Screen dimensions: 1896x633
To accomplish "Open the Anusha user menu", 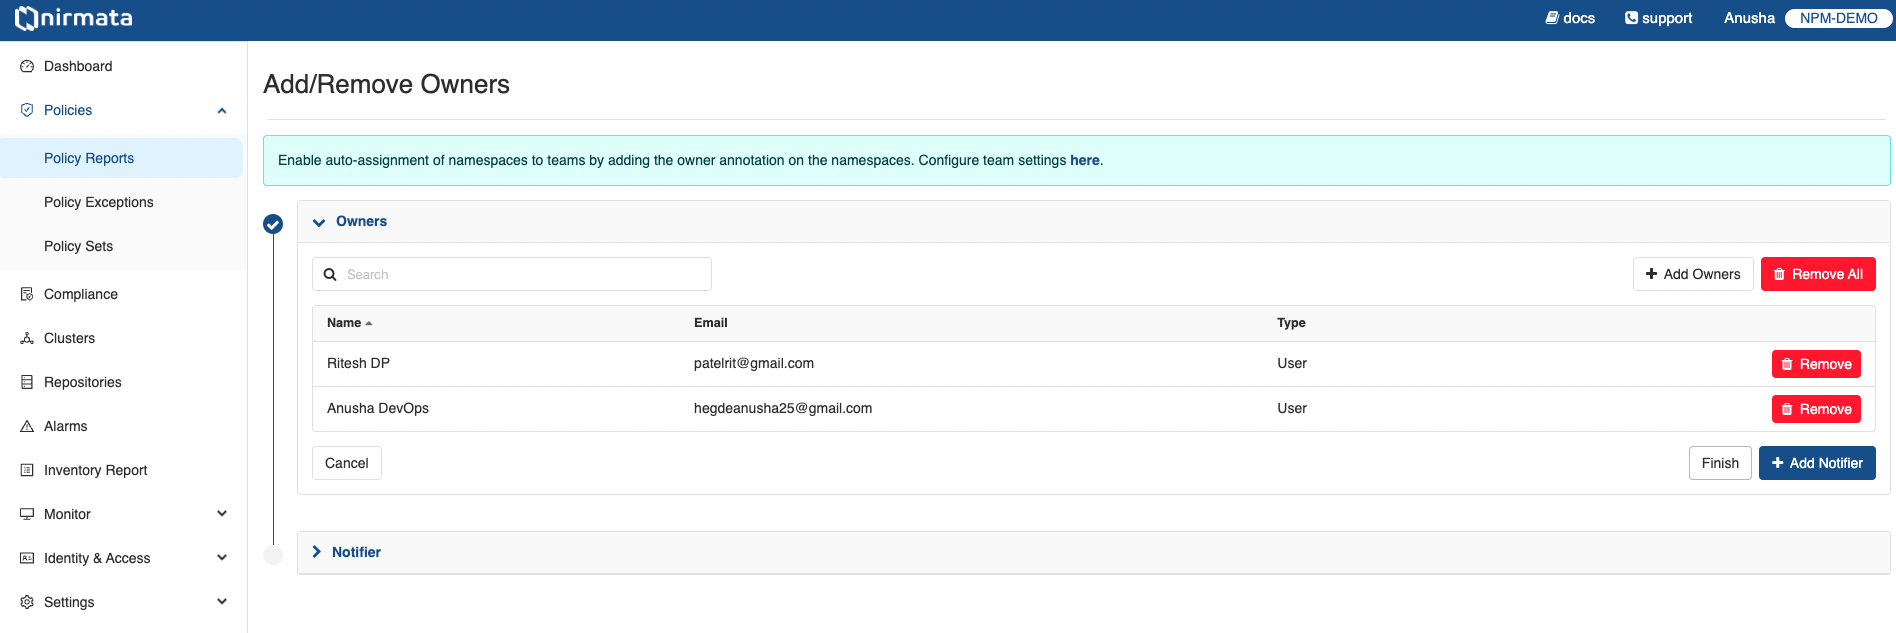I will point(1749,18).
